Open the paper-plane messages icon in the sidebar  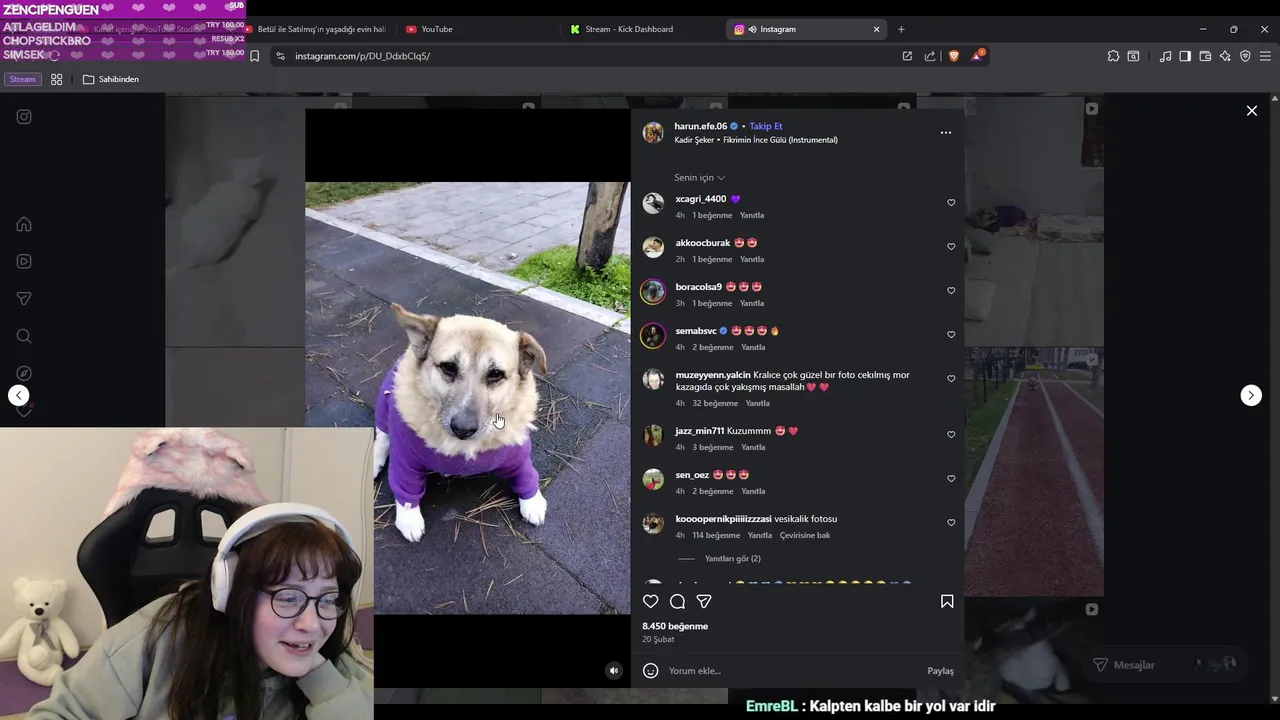(x=24, y=298)
